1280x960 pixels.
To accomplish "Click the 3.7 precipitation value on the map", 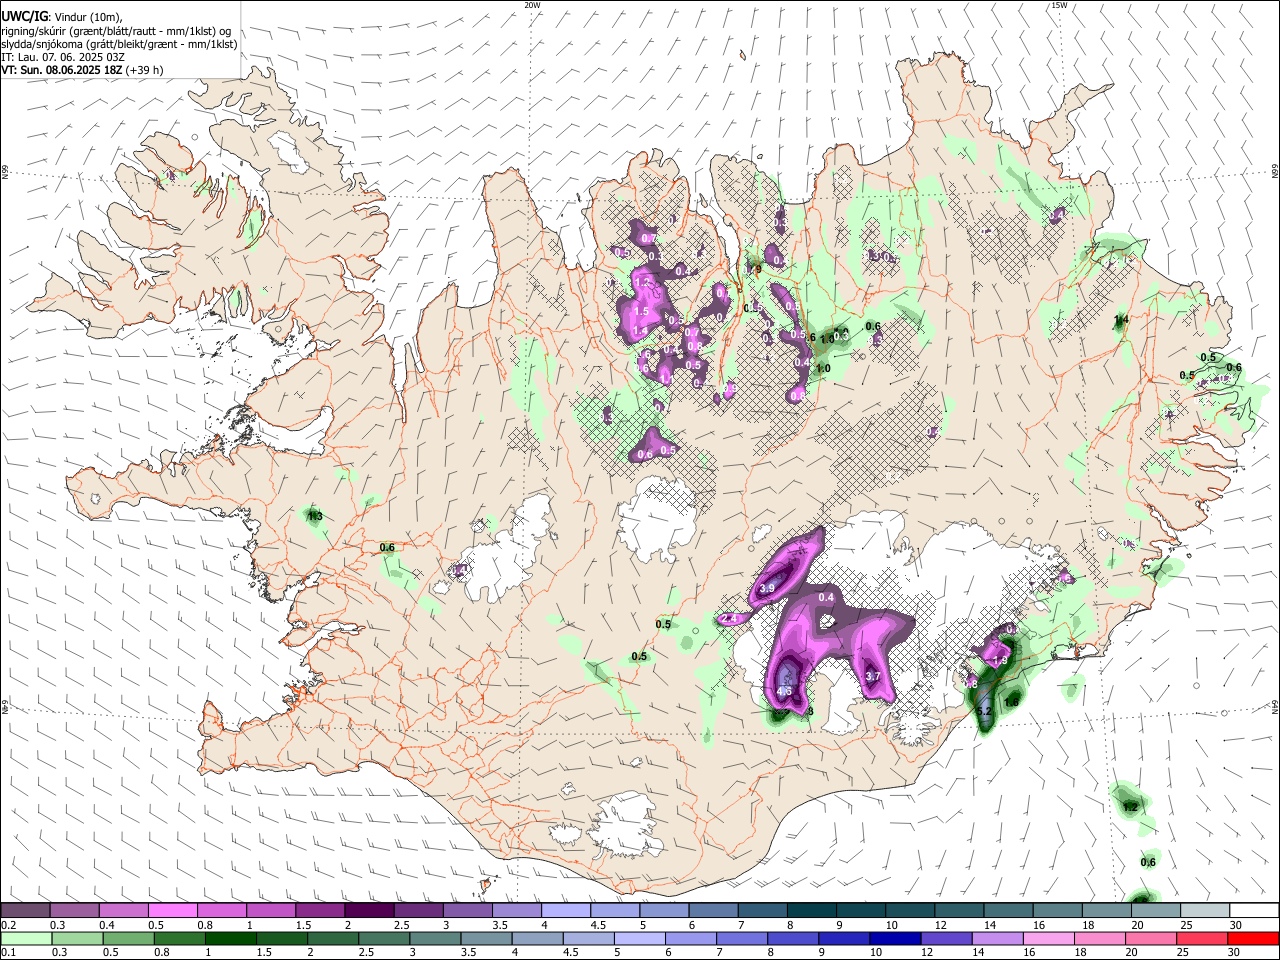I will pyautogui.click(x=872, y=677).
